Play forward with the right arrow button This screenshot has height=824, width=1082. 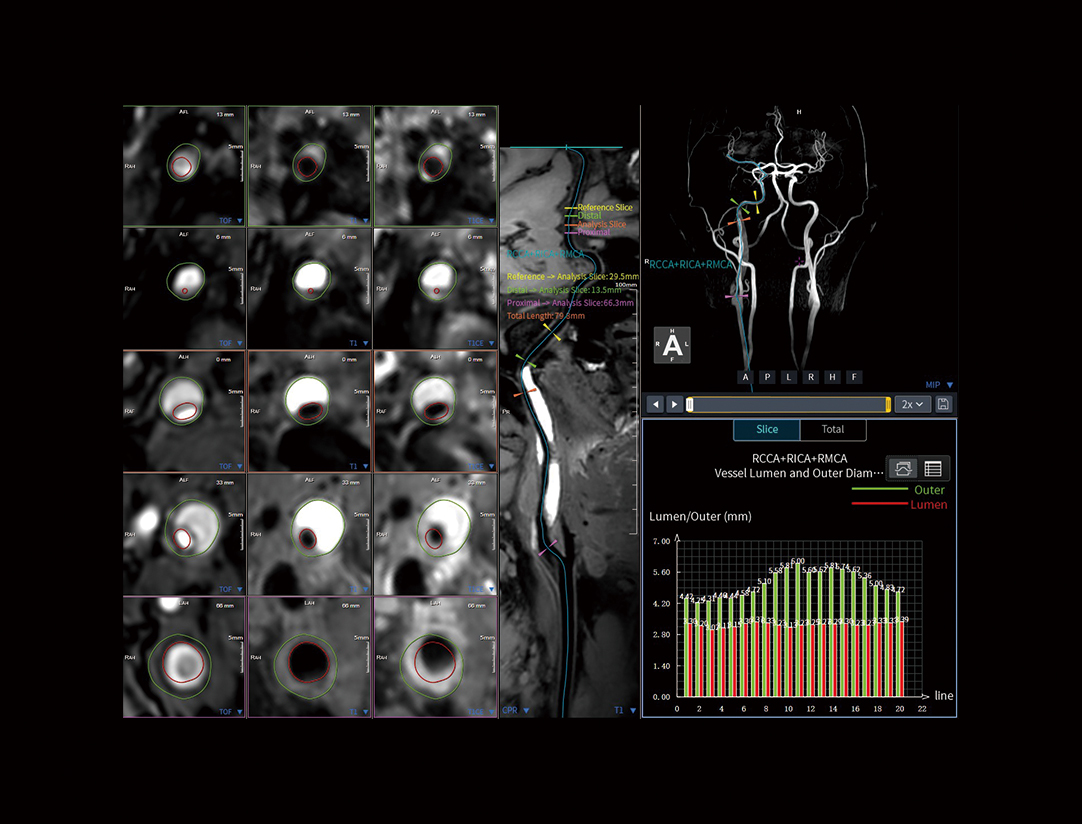tap(675, 404)
